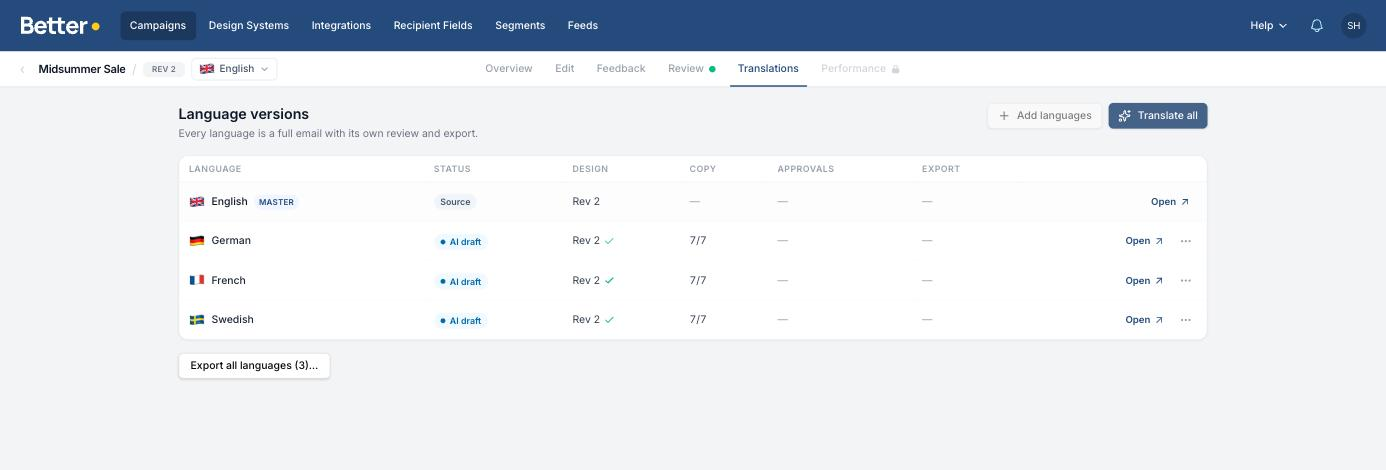Open the Feeds section
Image resolution: width=1386 pixels, height=470 pixels.
coord(583,26)
